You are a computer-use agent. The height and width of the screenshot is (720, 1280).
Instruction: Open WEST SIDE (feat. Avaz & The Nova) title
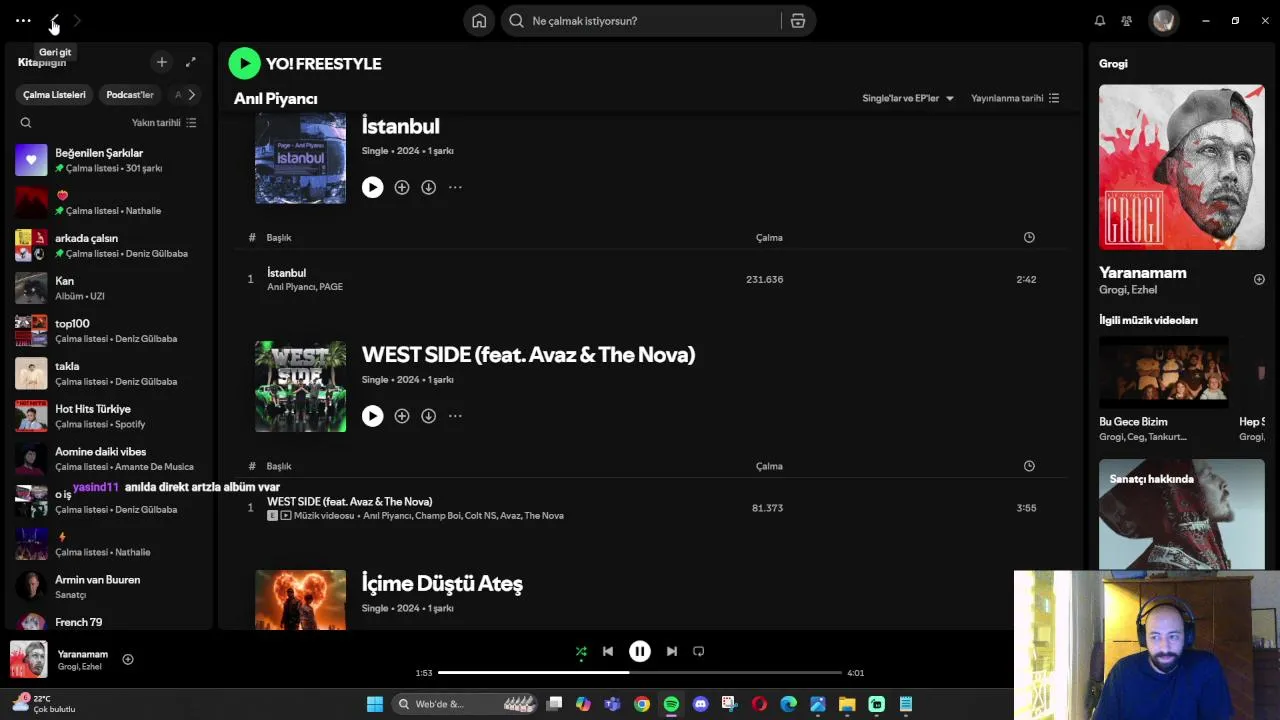[528, 355]
